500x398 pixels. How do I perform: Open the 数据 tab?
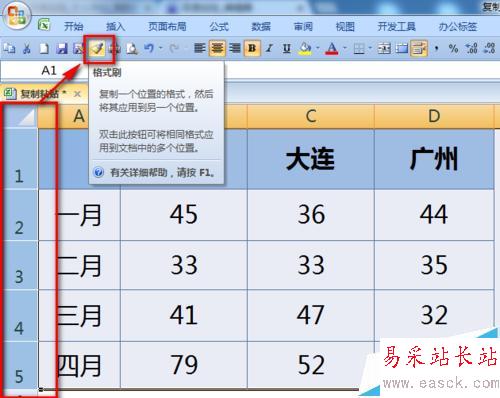(261, 26)
